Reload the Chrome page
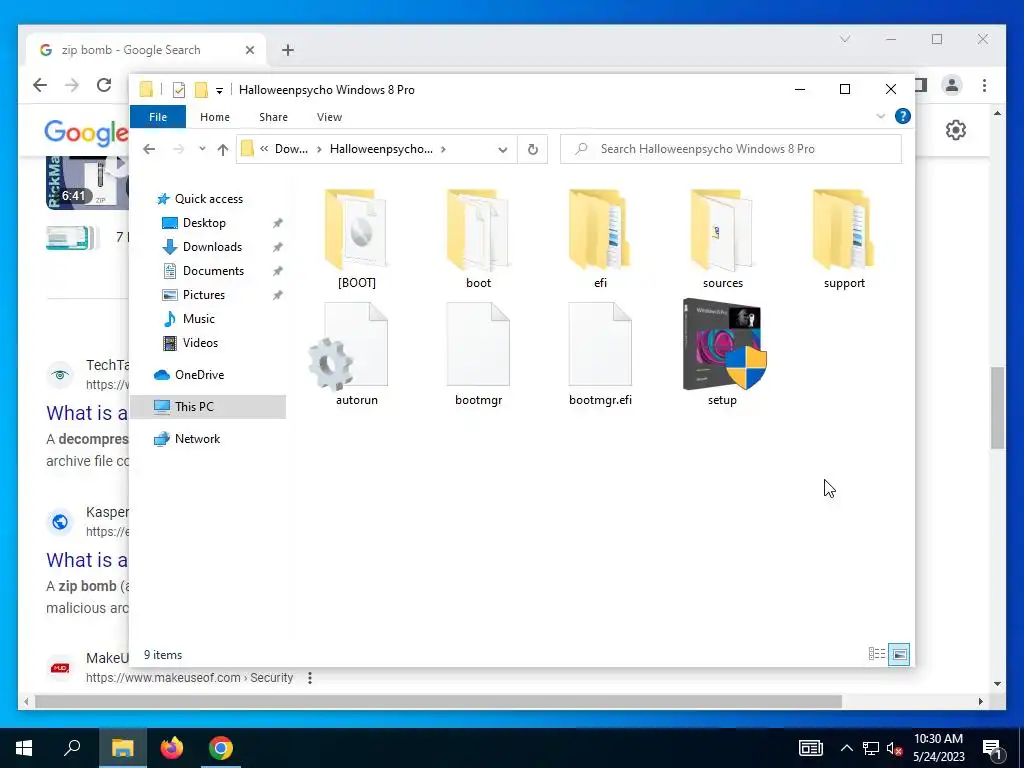Viewport: 1024px width, 768px height. 103,85
